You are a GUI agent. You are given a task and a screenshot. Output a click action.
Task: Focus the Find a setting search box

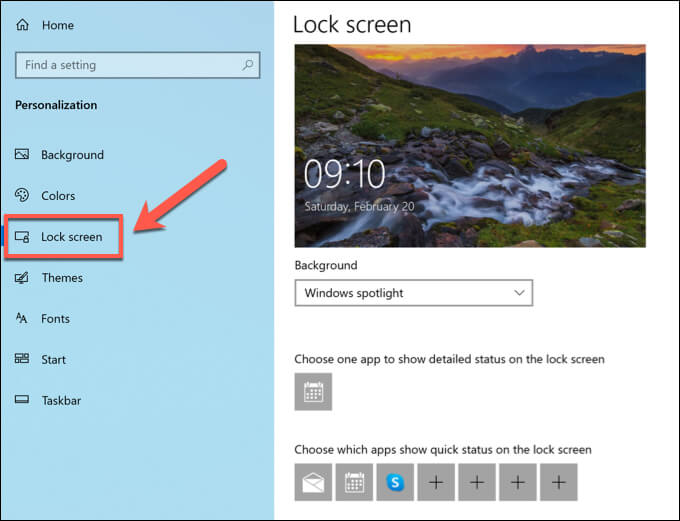point(137,65)
